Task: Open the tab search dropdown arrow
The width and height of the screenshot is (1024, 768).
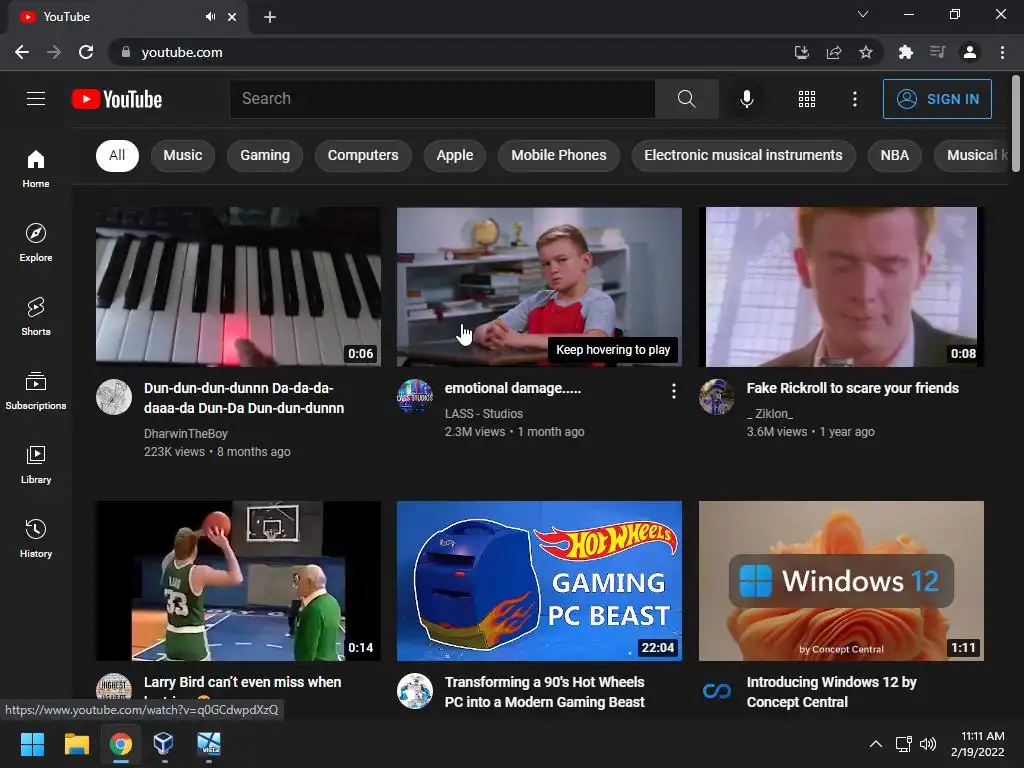Action: pos(863,14)
